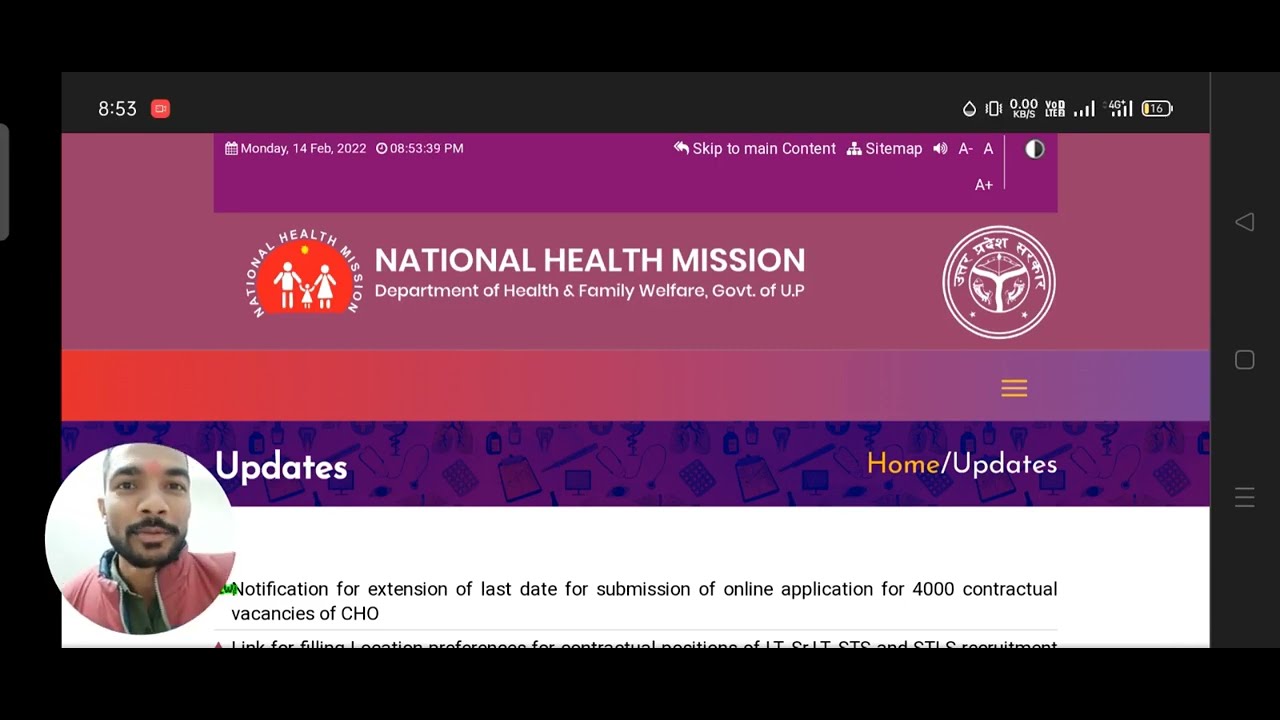This screenshot has width=1280, height=720.
Task: Open the hamburger navigation menu
Action: pyautogui.click(x=1014, y=388)
